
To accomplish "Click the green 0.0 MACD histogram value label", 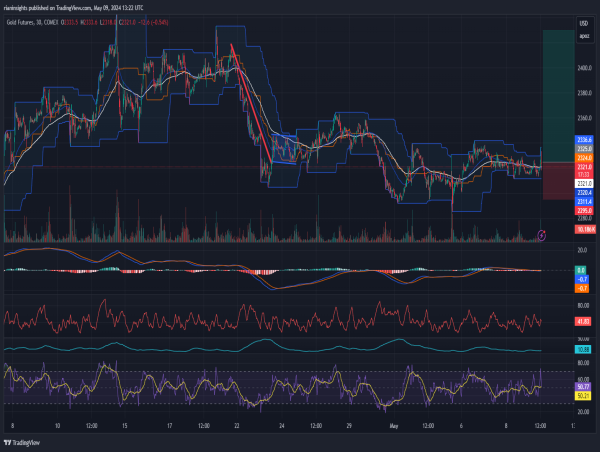I will point(581,270).
